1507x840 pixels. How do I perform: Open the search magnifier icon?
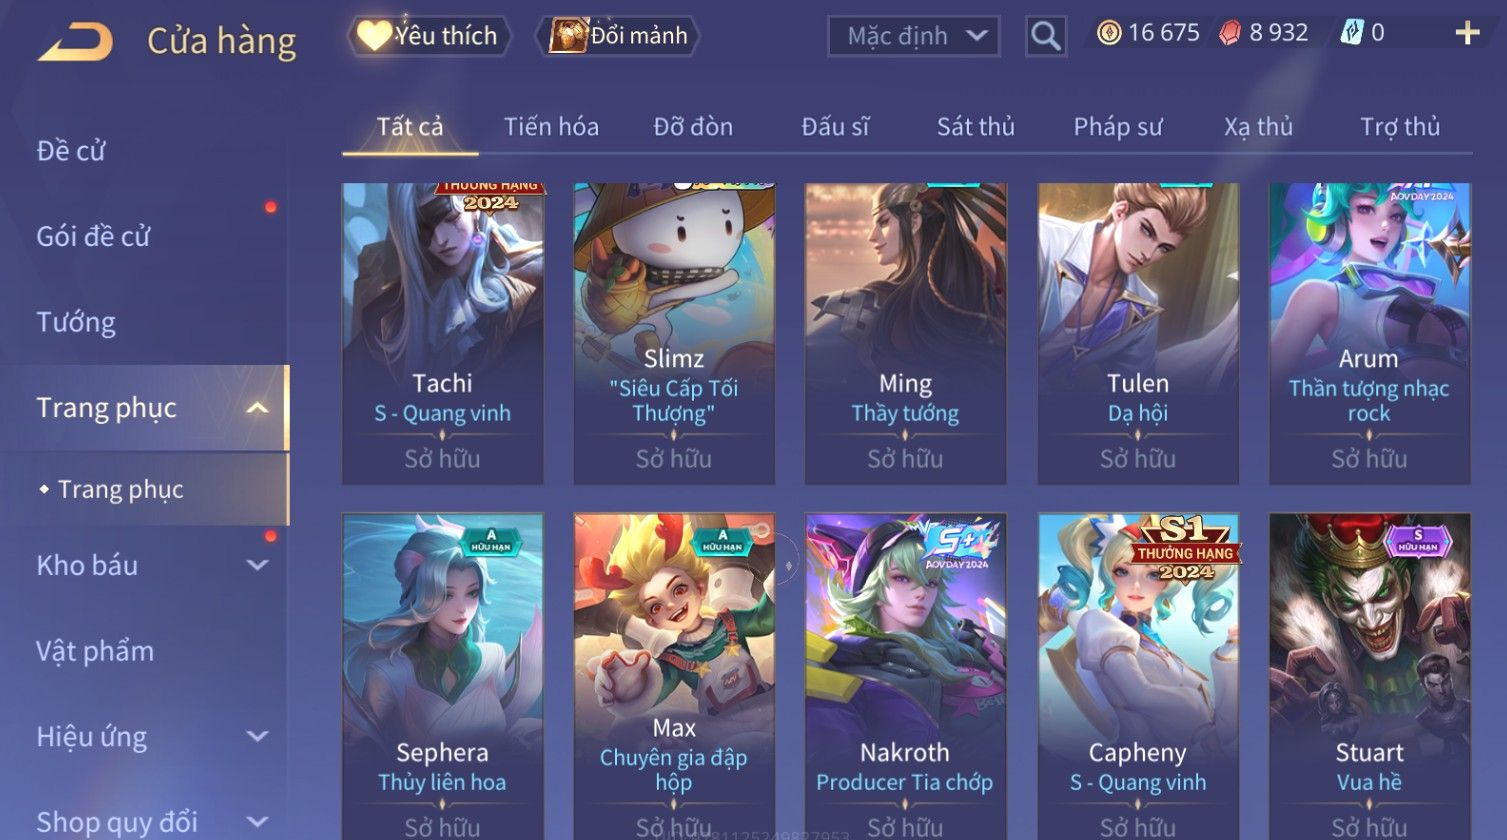(x=1046, y=36)
